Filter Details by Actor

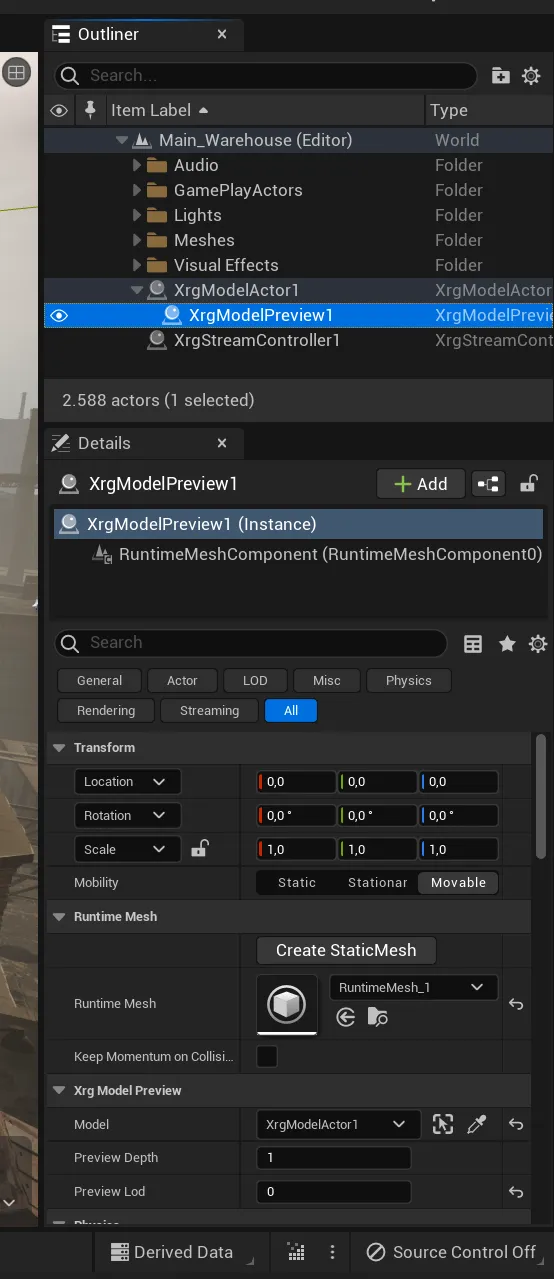(x=182, y=681)
